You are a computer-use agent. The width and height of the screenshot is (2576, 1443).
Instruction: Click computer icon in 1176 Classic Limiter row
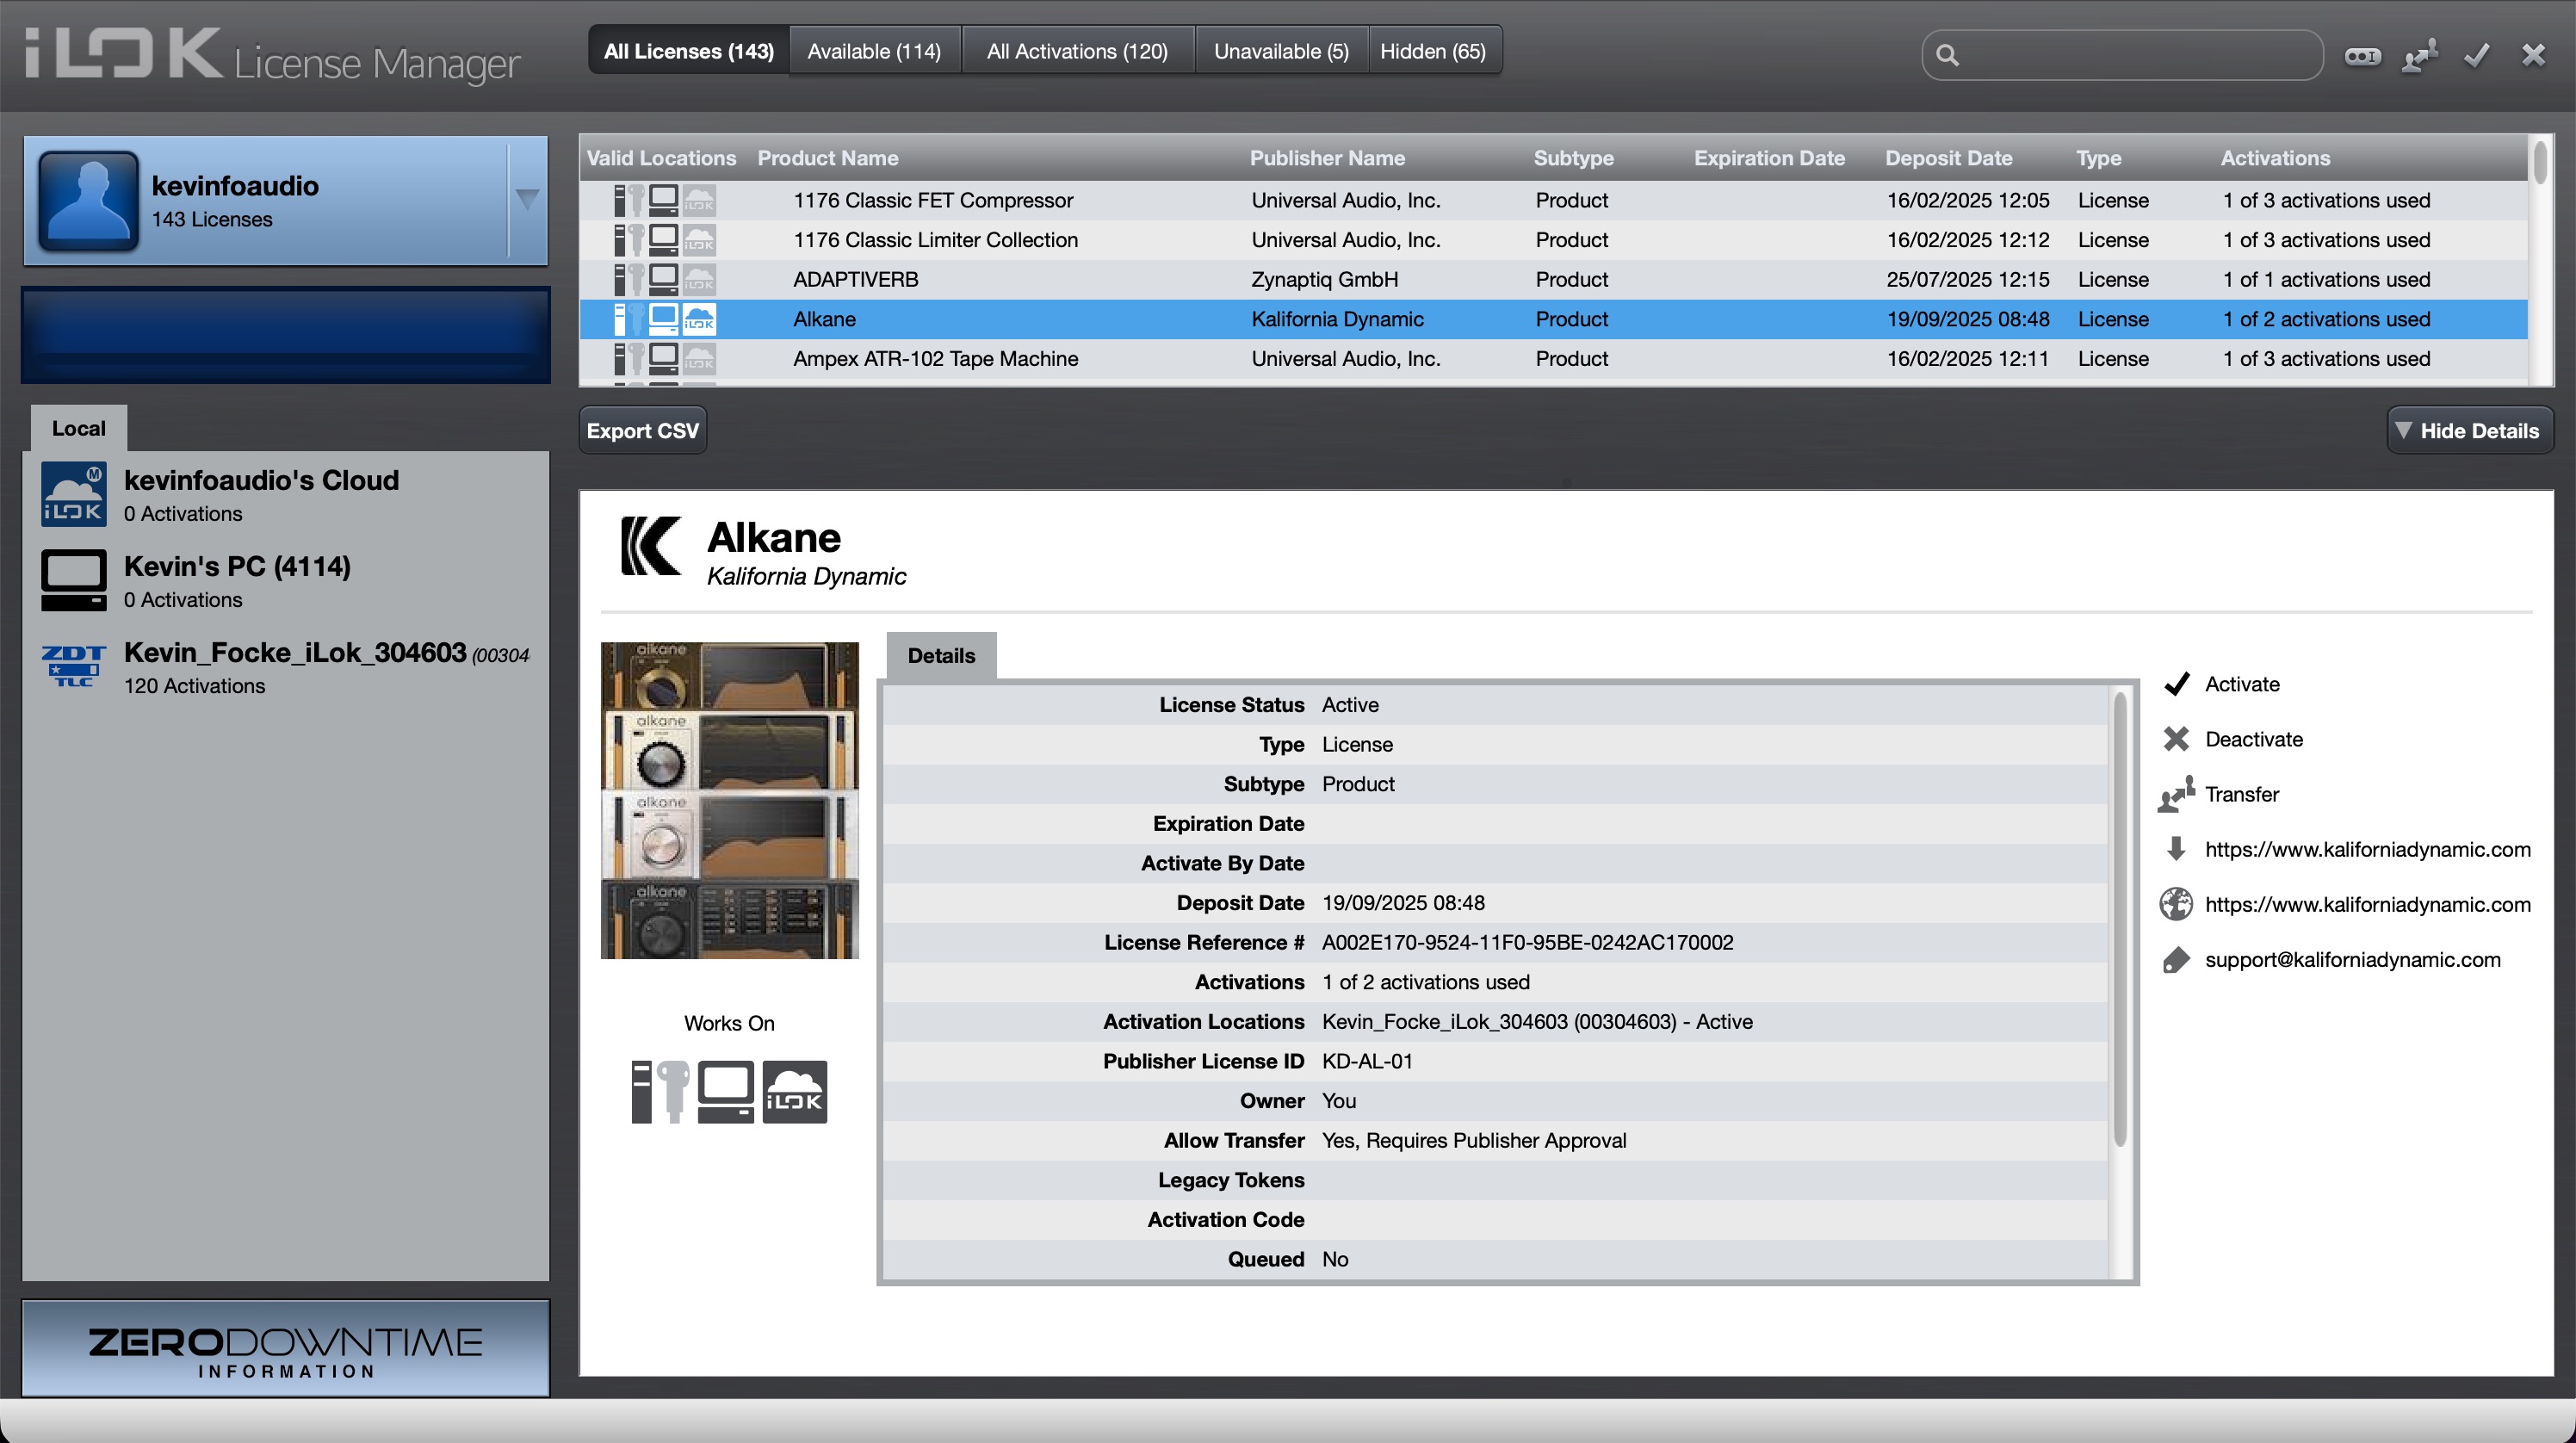click(664, 240)
